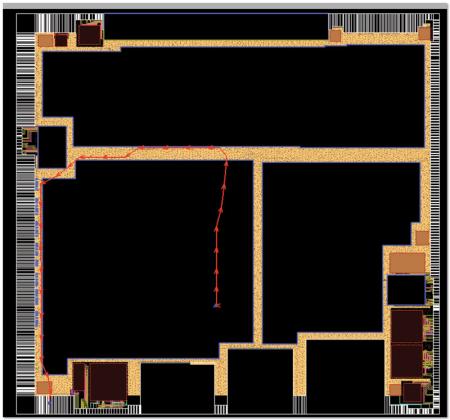Click the large orange rectangle on right side
Screen dimensions: 450x420
[x=407, y=263]
